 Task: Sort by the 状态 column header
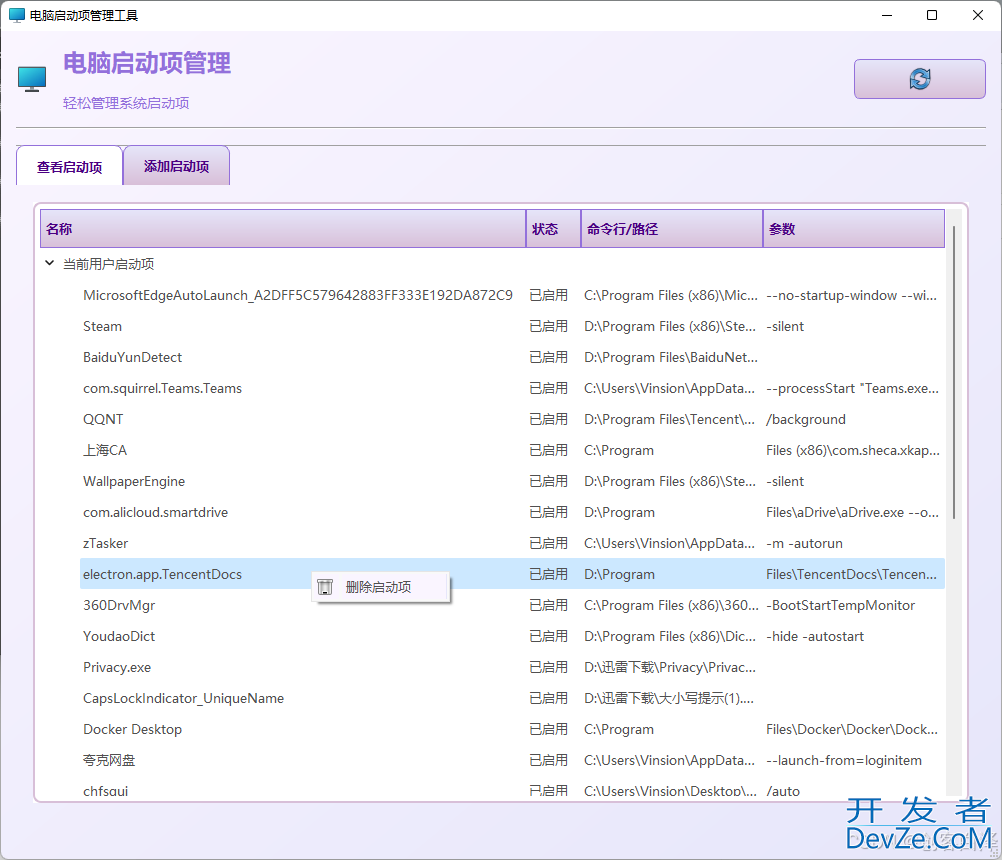coord(553,229)
